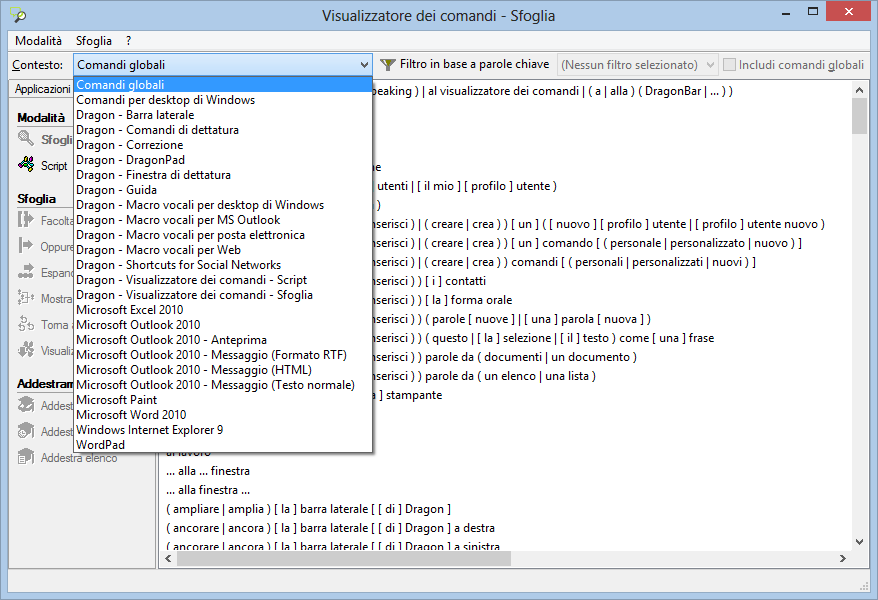
Task: Select the '... alla finestra ...' command
Action: pos(208,490)
